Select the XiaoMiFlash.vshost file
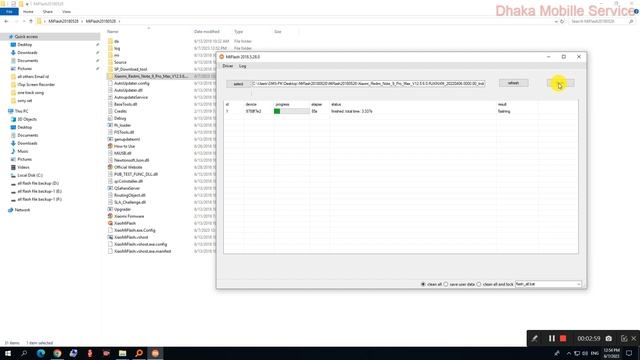Image resolution: width=640 pixels, height=360 pixels. [x=131, y=237]
